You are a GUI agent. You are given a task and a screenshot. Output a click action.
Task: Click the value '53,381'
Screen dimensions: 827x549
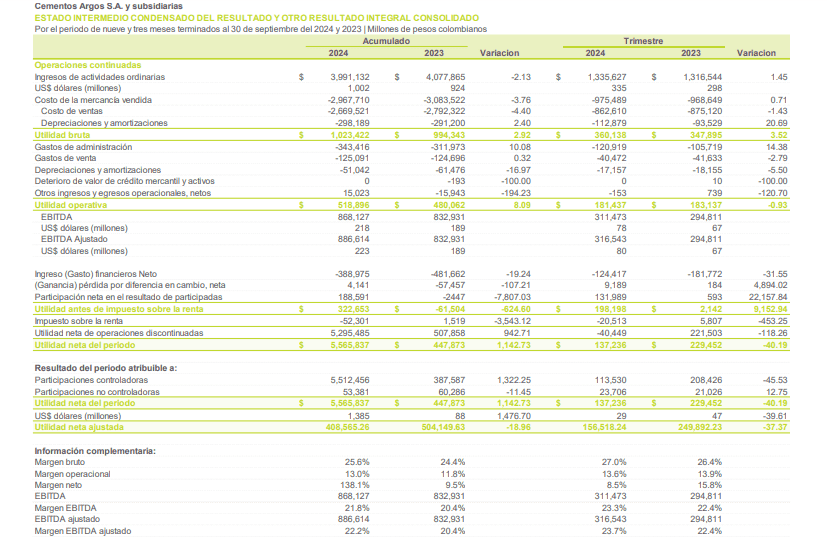[355, 392]
